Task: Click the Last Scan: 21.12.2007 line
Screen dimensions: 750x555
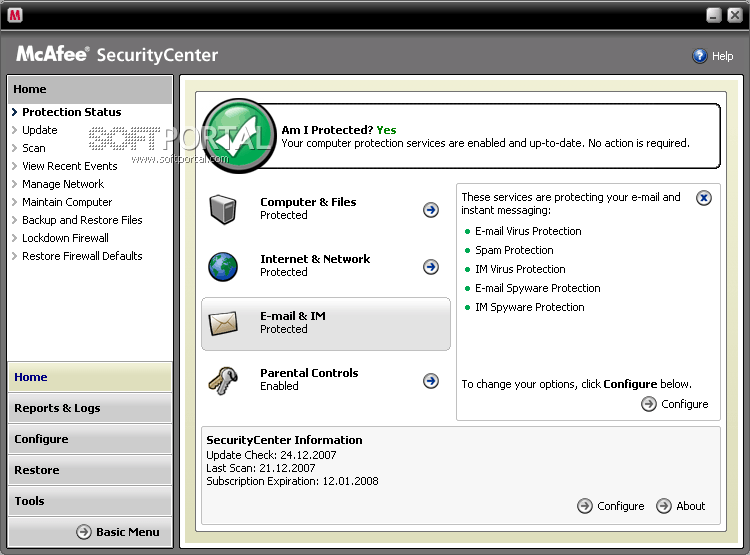Action: [261, 468]
